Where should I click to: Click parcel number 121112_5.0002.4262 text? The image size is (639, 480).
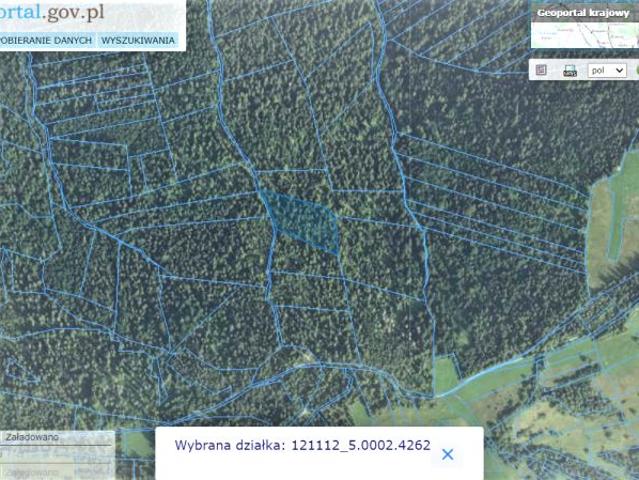[361, 445]
